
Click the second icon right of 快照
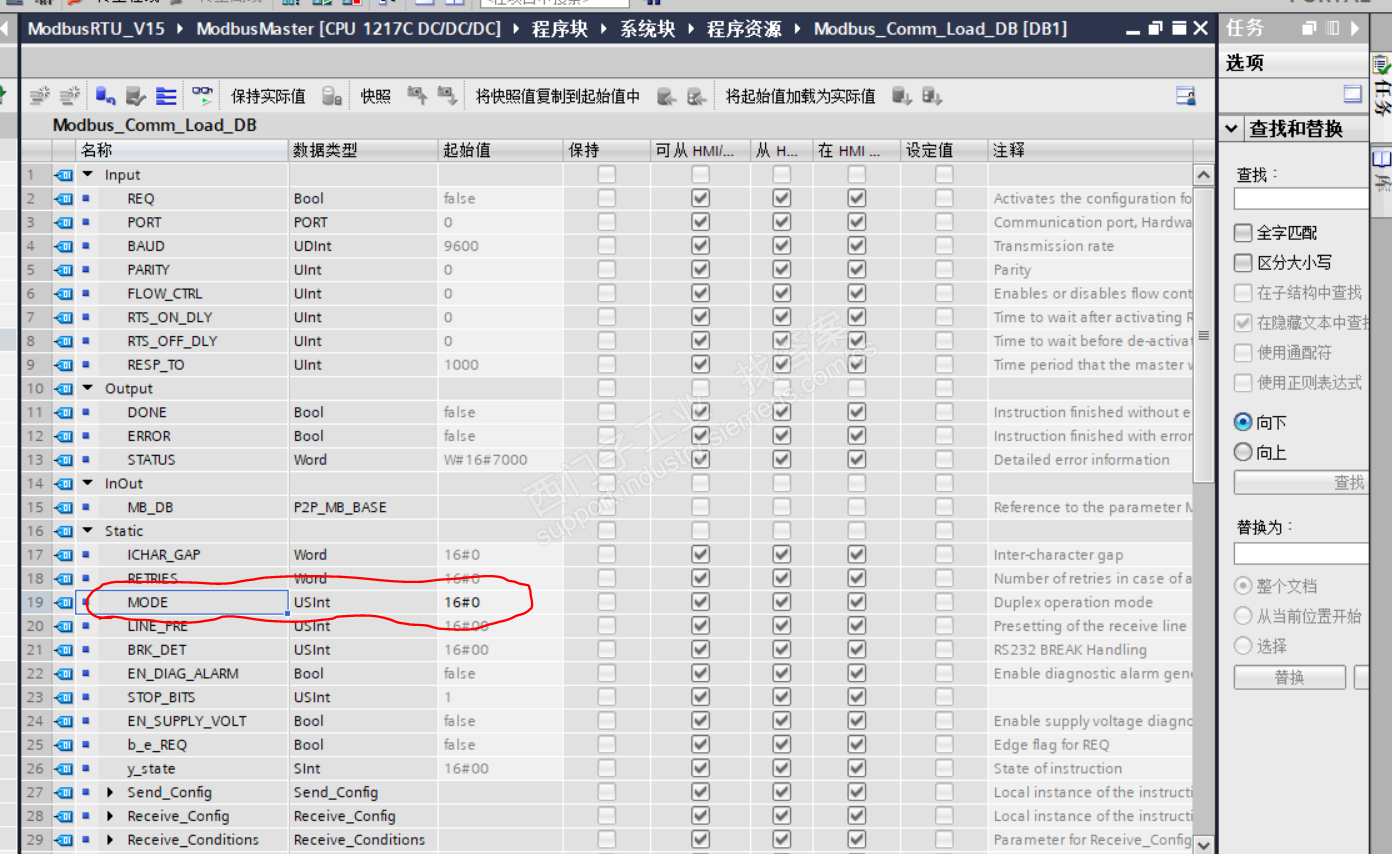point(447,96)
